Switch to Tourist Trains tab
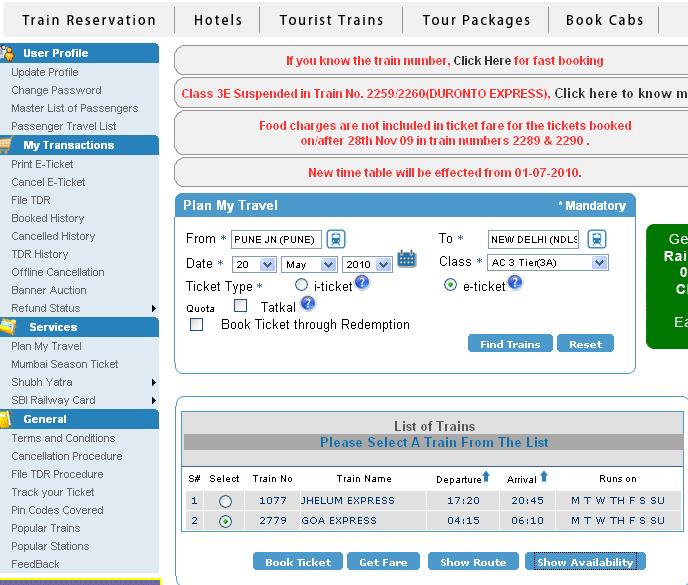688x585 pixels. pyautogui.click(x=331, y=20)
